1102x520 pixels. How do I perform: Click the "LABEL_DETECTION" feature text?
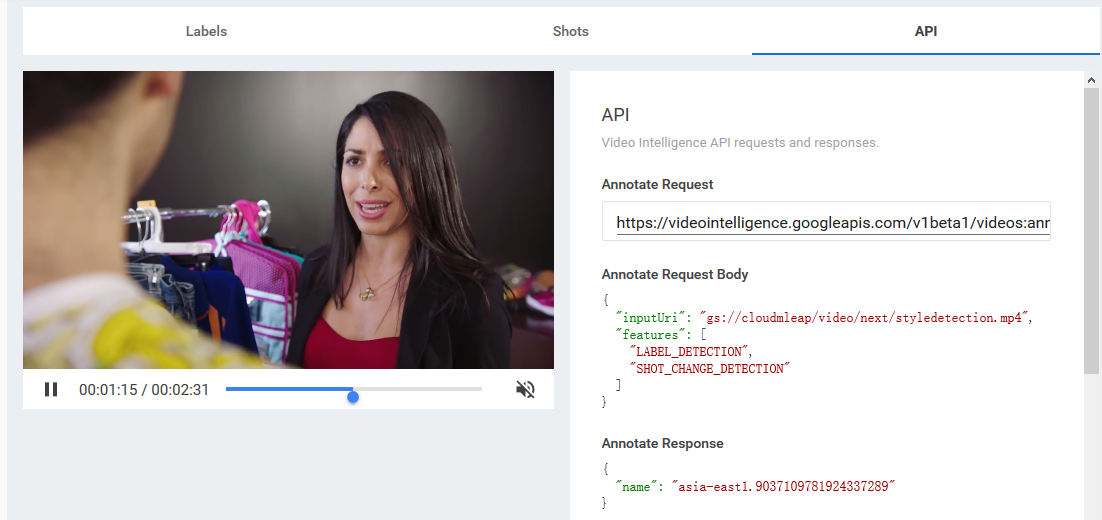click(x=689, y=351)
